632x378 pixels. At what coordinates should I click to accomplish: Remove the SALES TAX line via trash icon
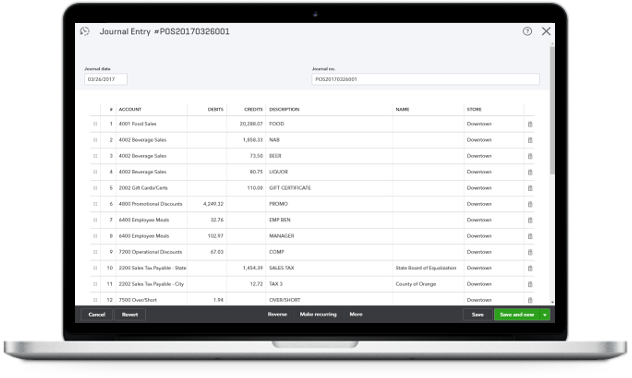530,268
